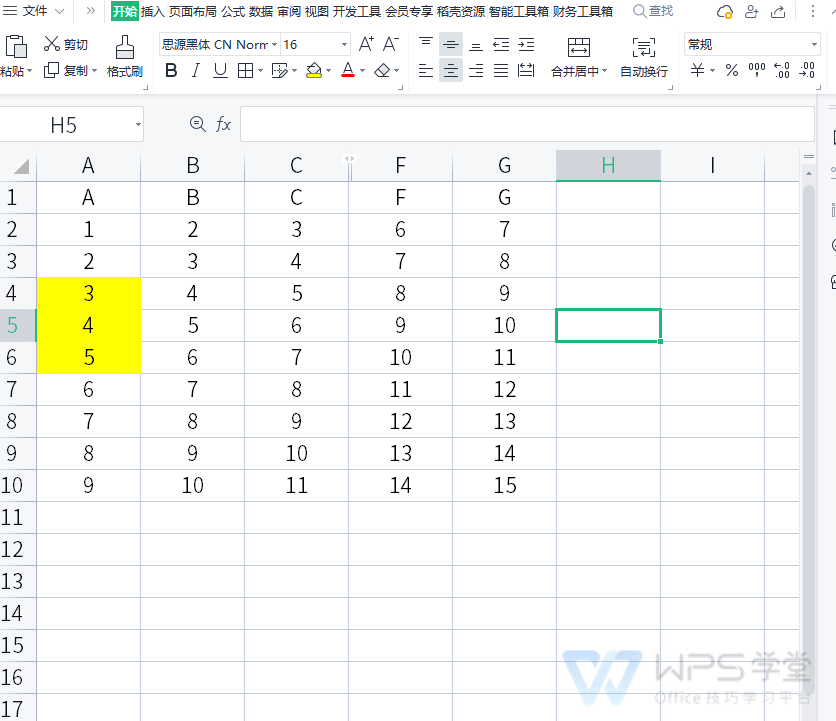Click the share export icon

[778, 11]
